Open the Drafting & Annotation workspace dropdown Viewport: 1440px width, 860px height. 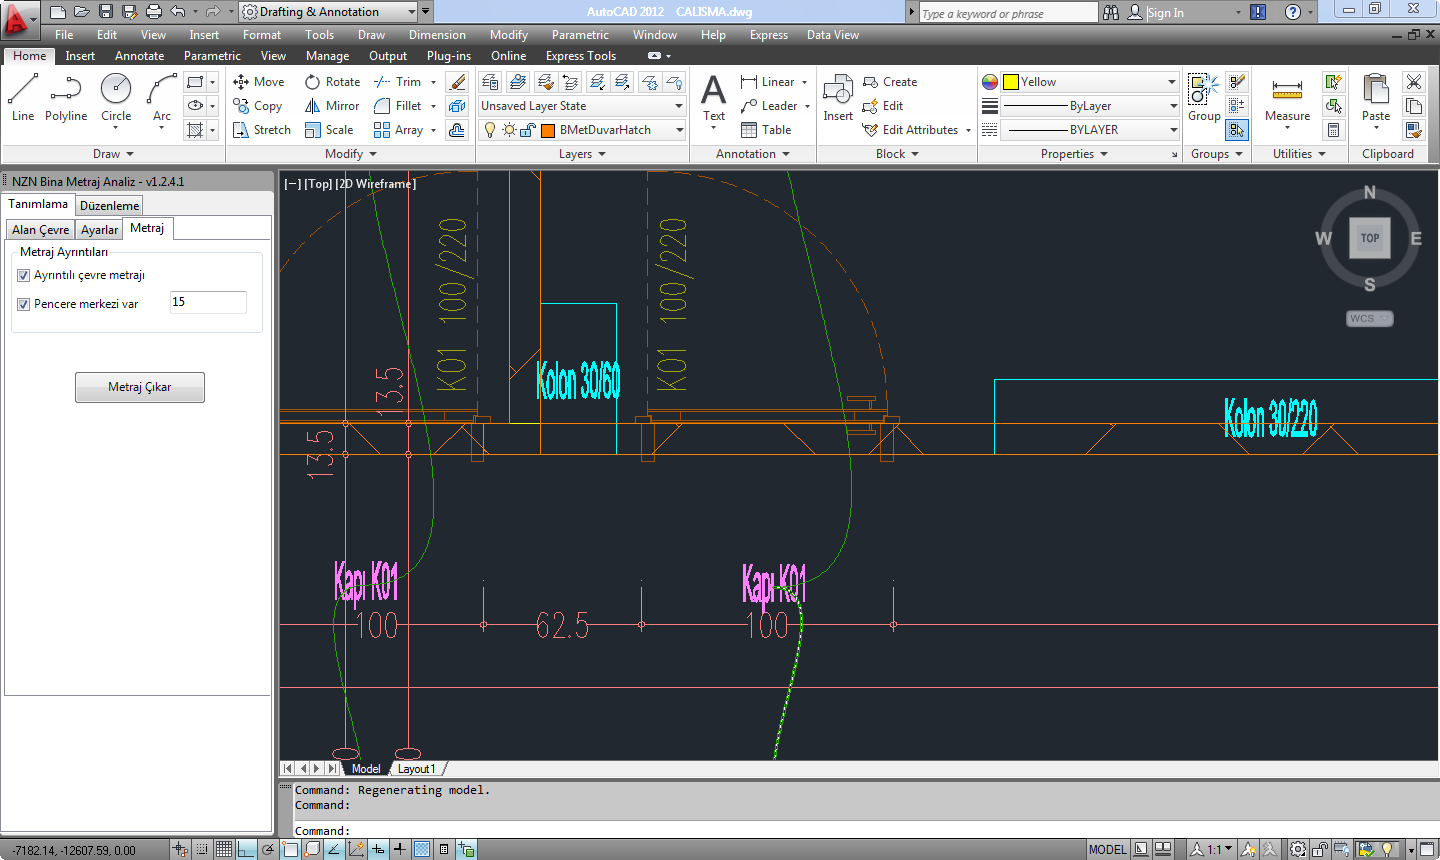(x=412, y=12)
